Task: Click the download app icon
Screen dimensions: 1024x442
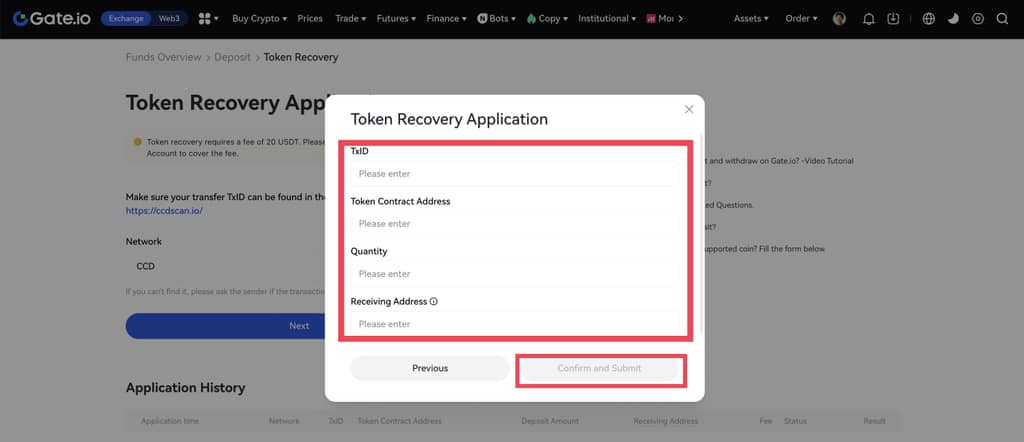Action: click(x=893, y=19)
